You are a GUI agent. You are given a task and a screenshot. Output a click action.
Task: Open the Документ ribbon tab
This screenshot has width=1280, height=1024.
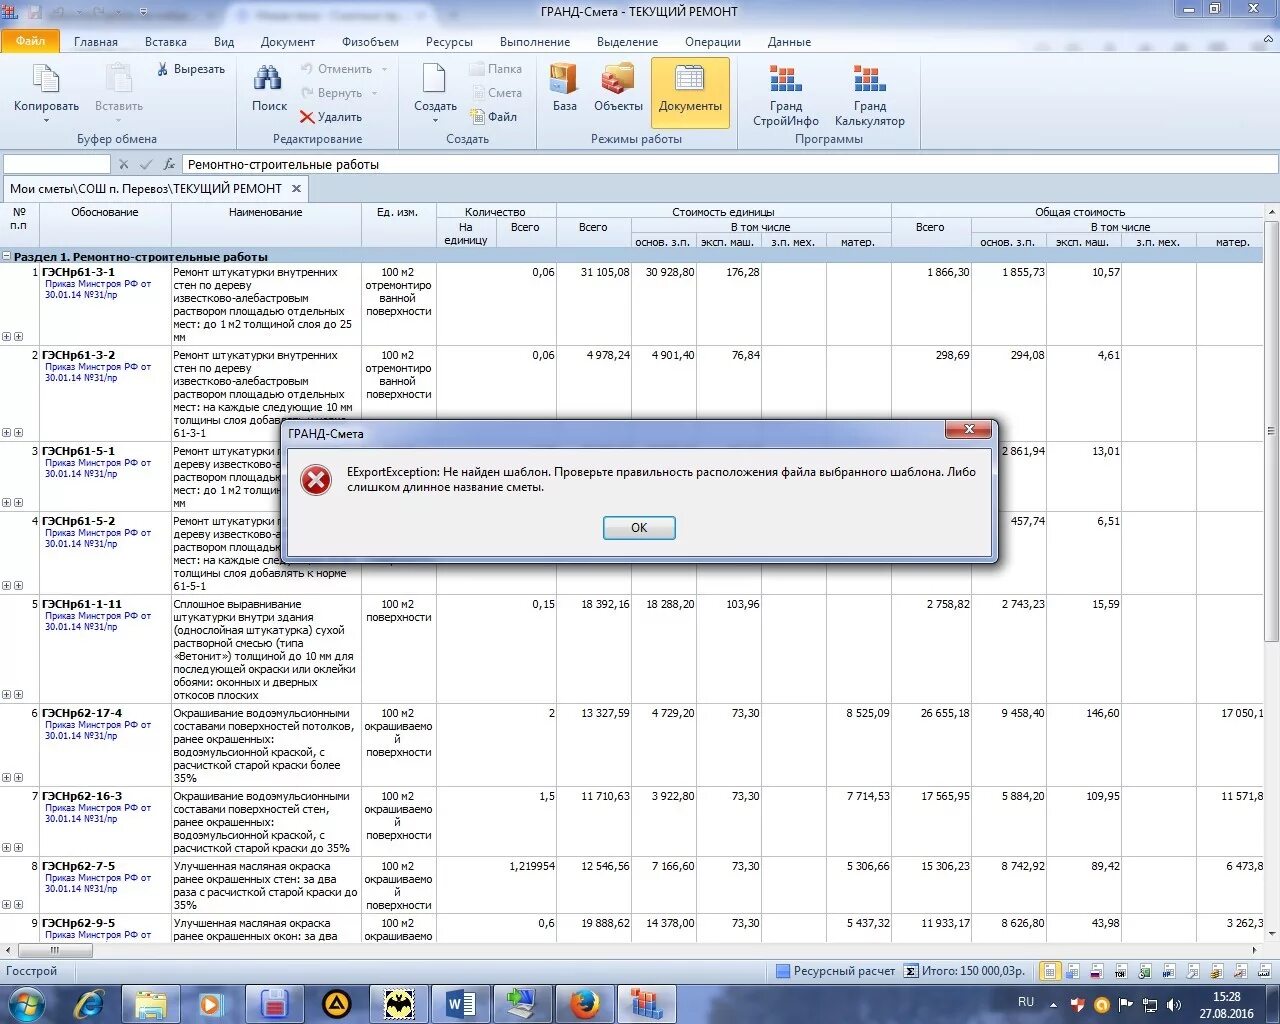point(288,42)
